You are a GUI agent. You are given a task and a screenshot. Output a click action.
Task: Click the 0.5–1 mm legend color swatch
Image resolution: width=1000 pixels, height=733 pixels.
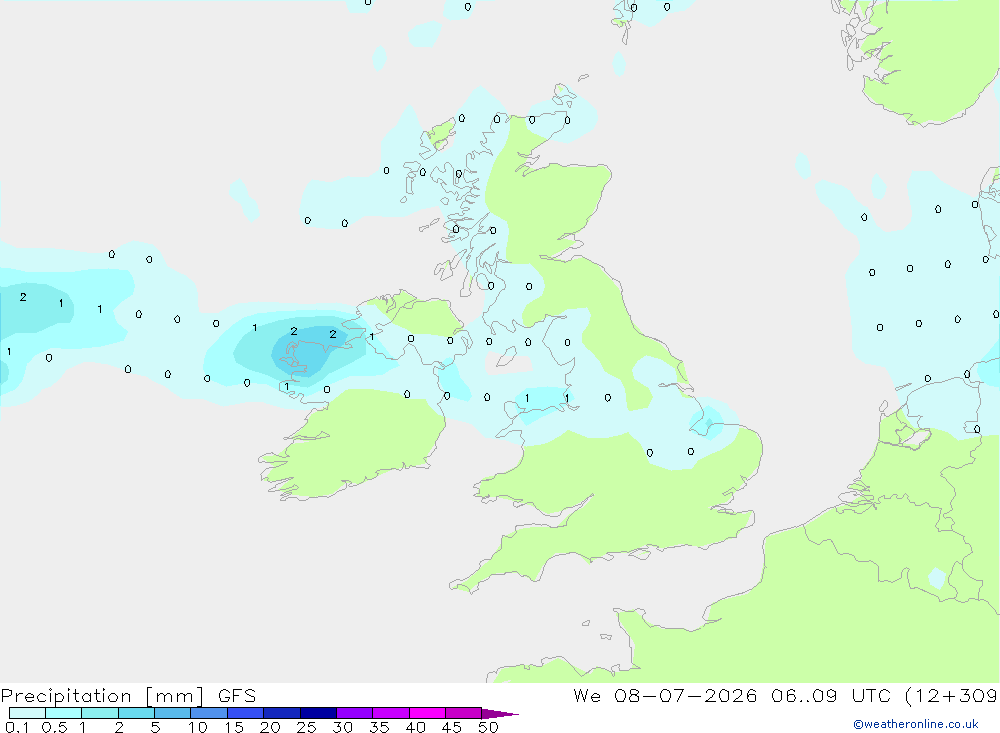click(64, 713)
